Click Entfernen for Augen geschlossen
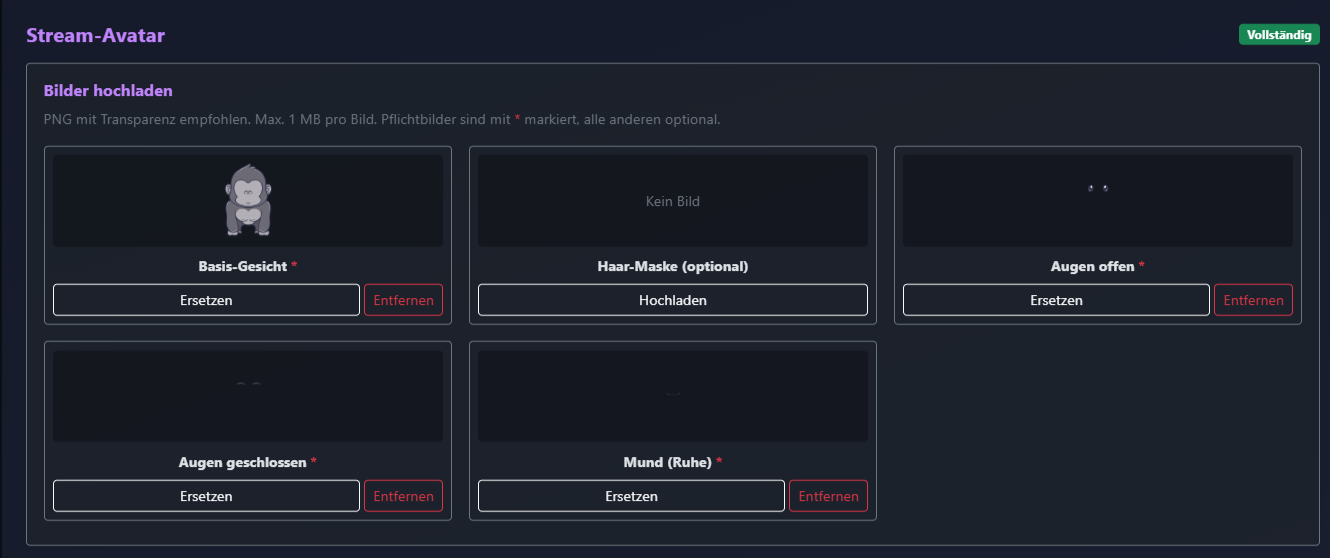Viewport: 1330px width, 558px height. coord(403,496)
